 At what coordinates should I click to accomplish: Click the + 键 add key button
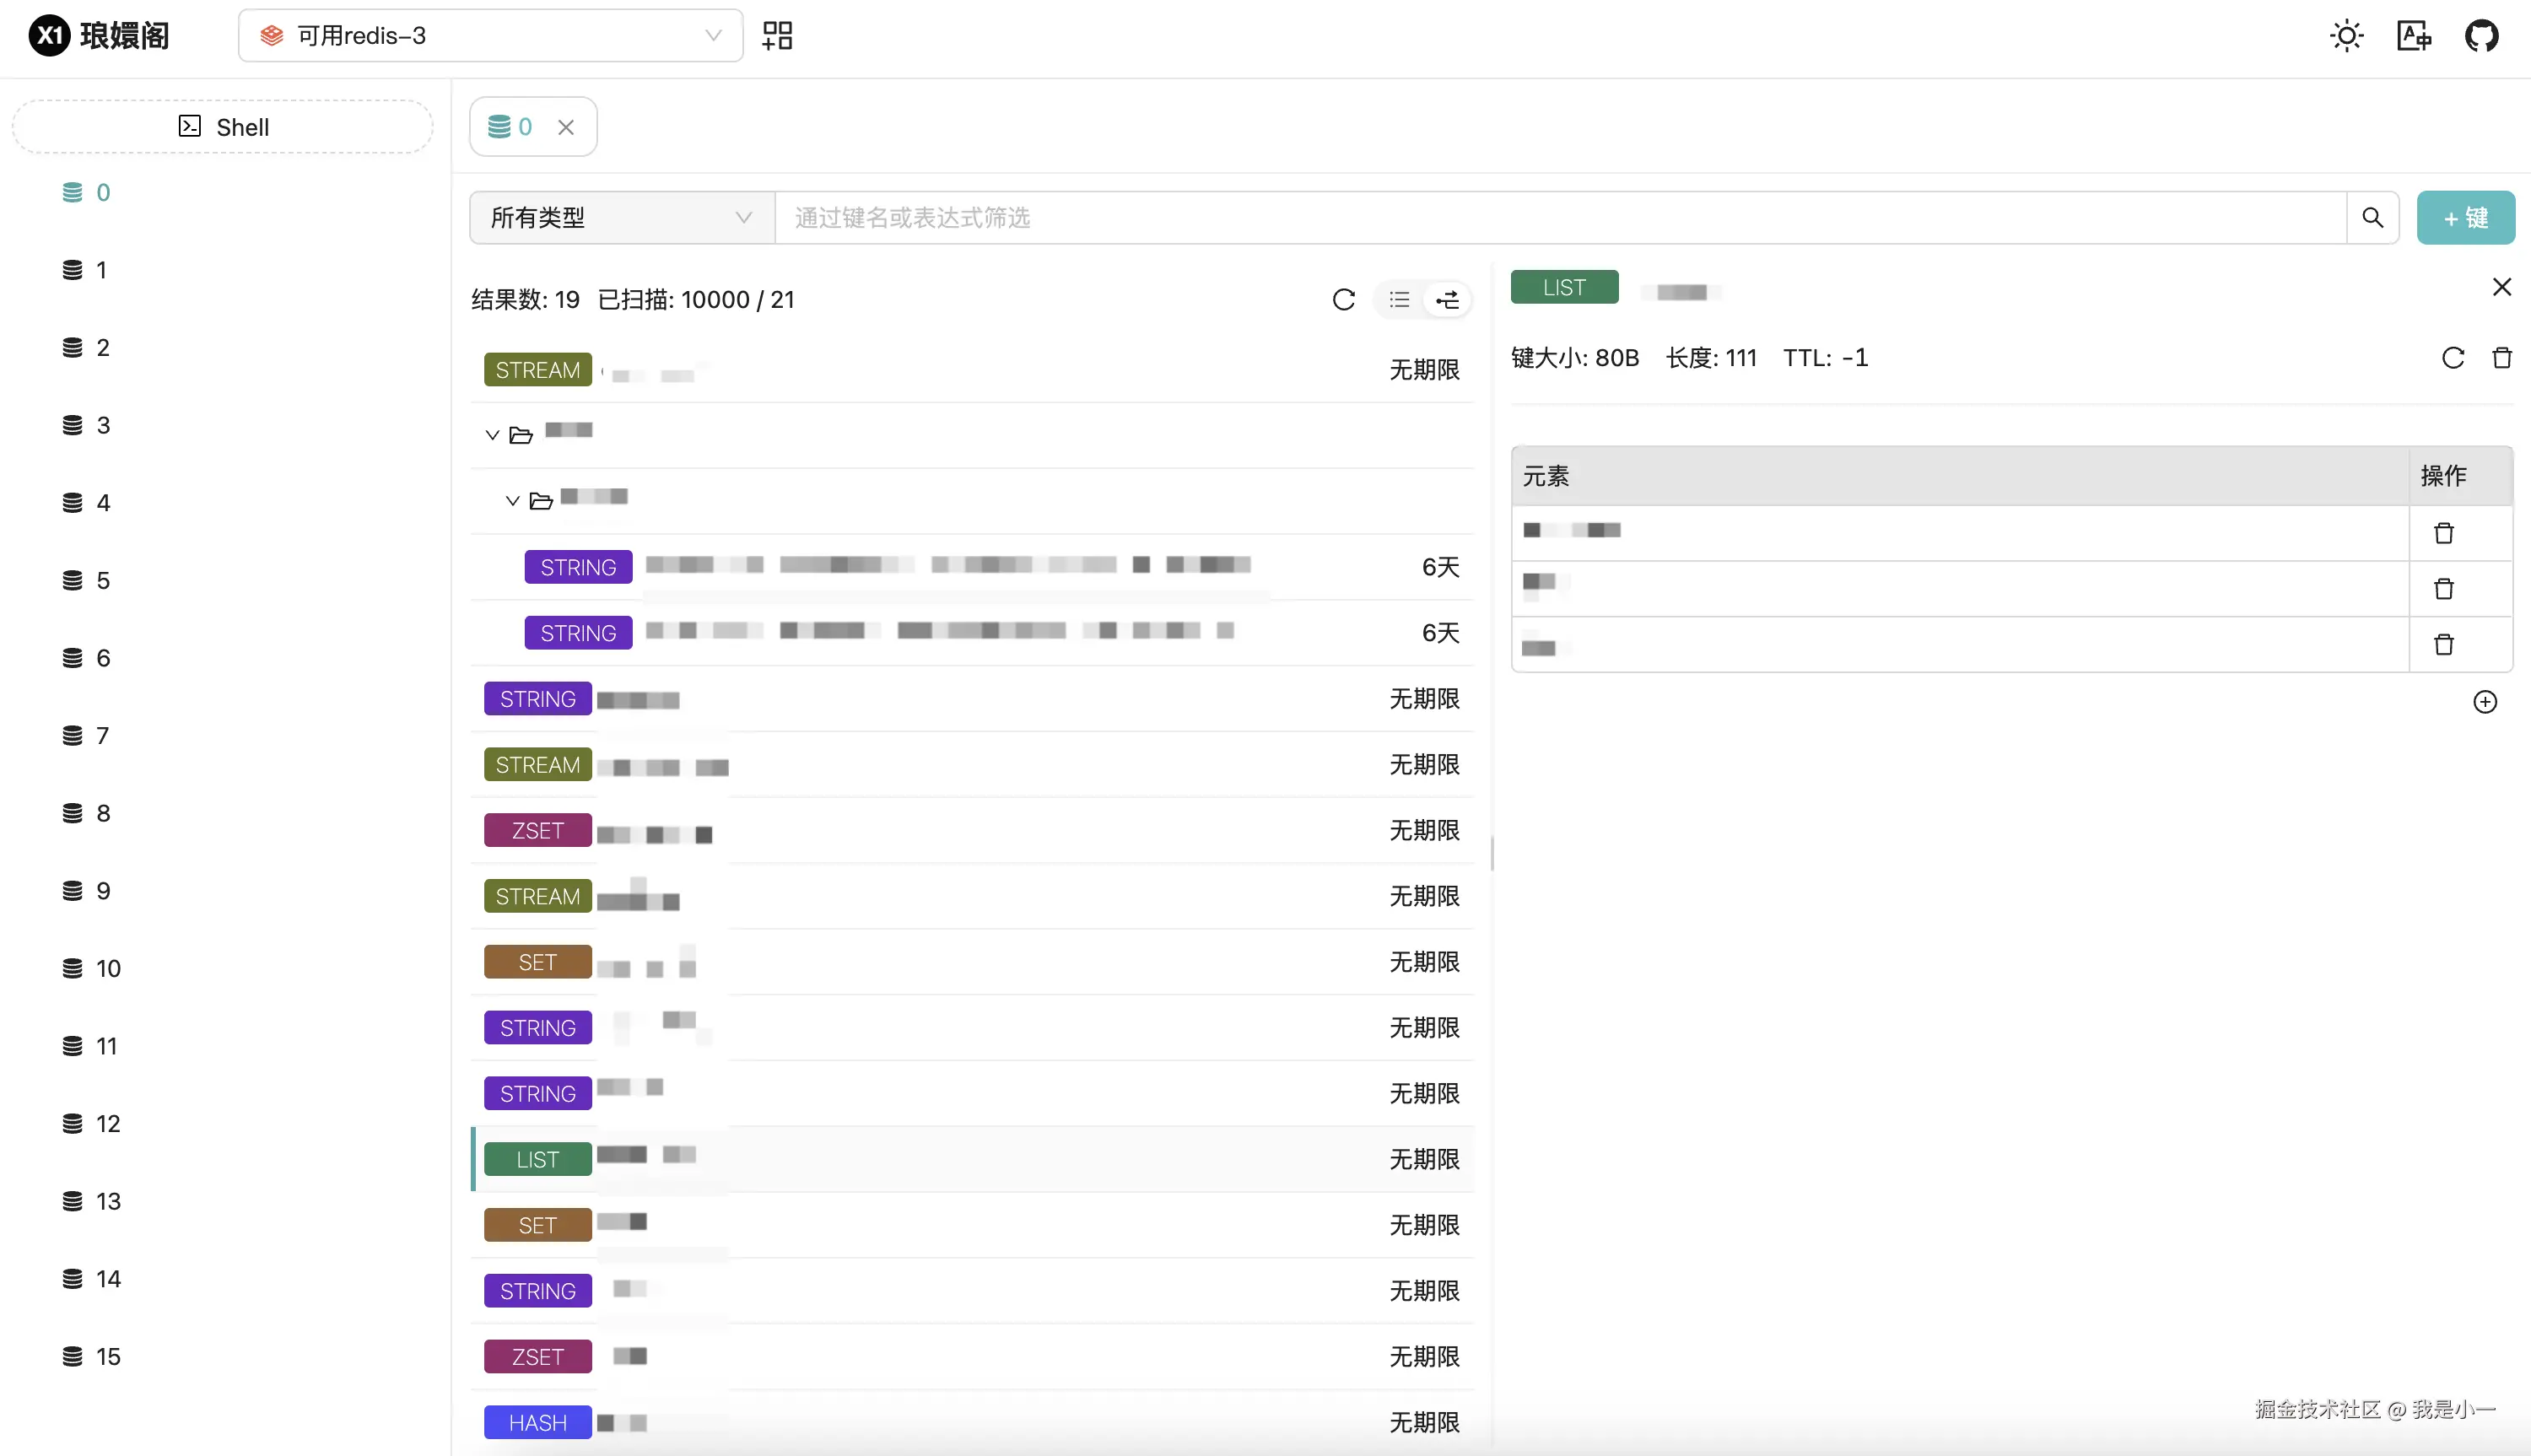(x=2465, y=218)
